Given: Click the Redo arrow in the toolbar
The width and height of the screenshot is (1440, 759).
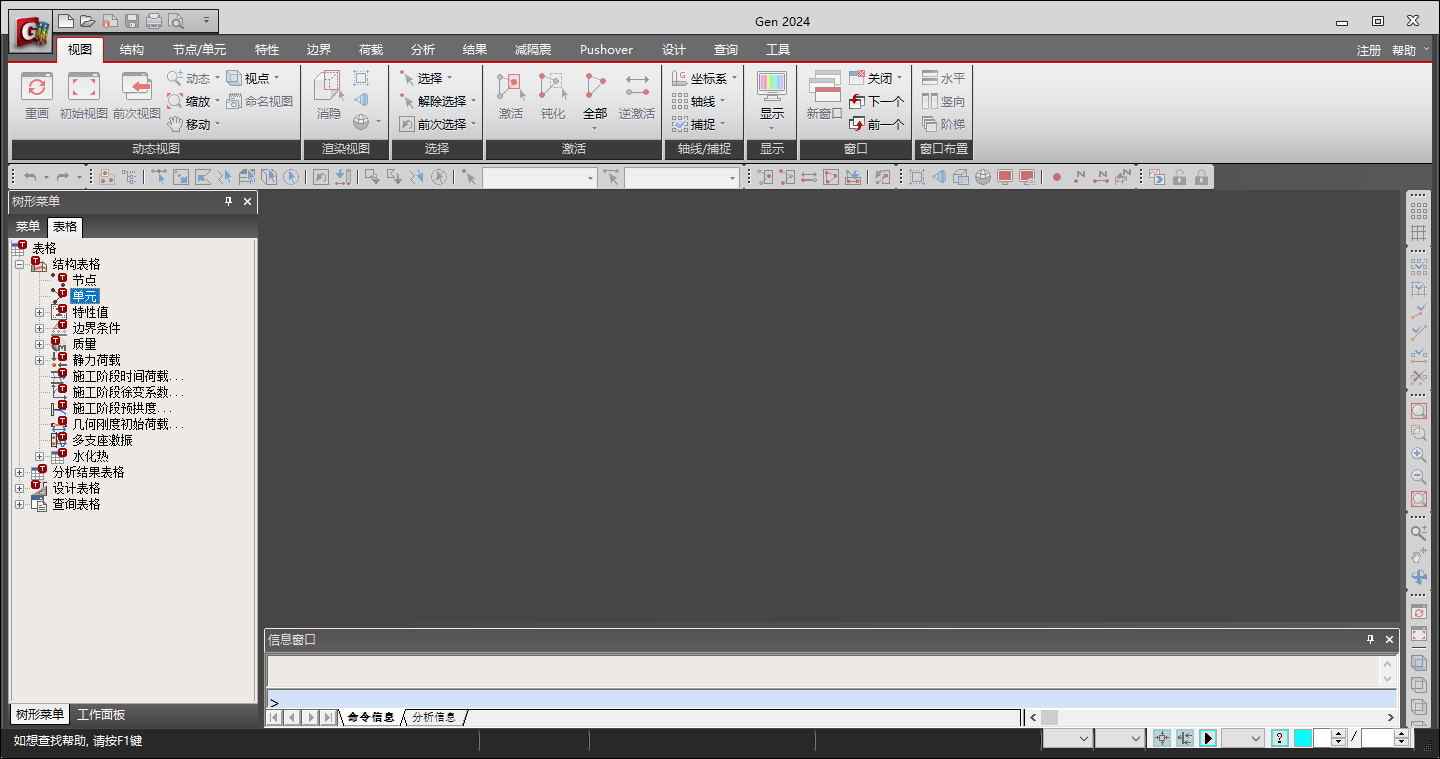Looking at the screenshot, I should 63,177.
